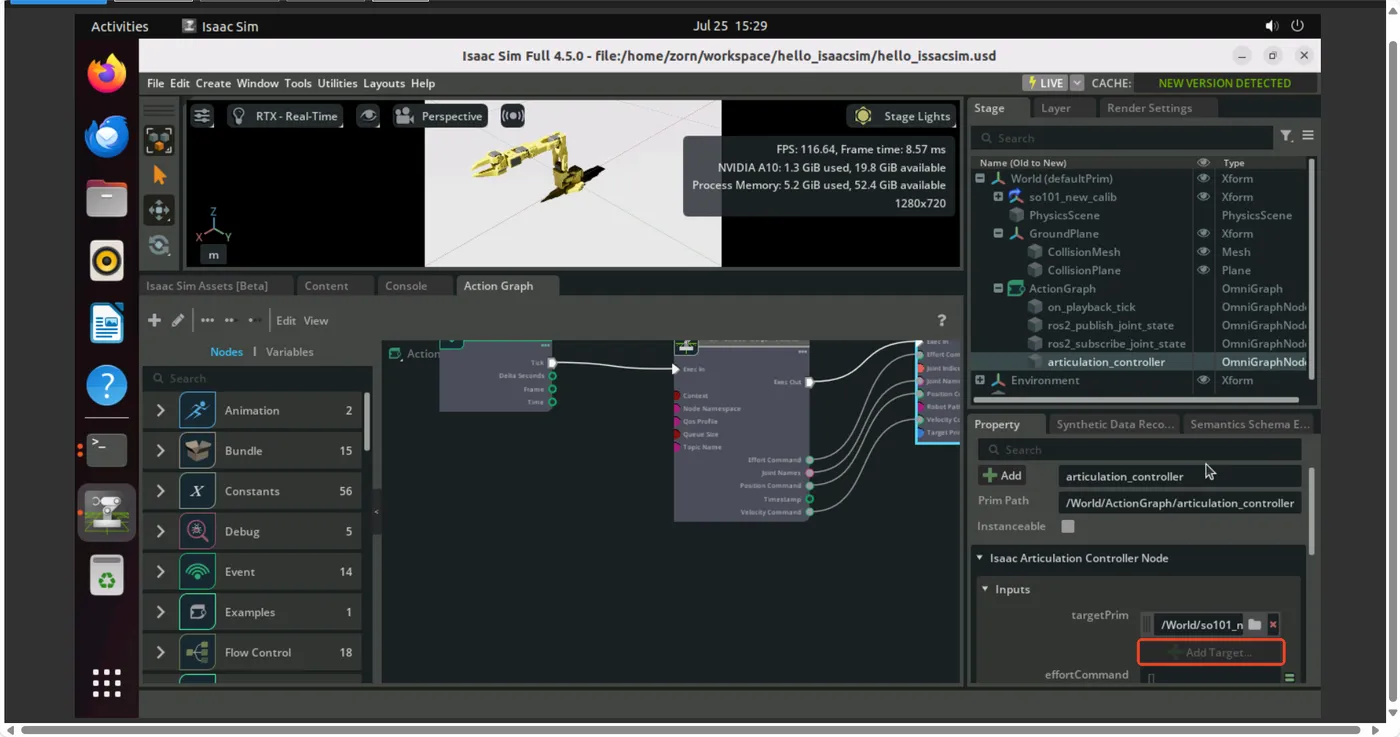Click the plus icon in Action Graph toolbar

[x=154, y=320]
